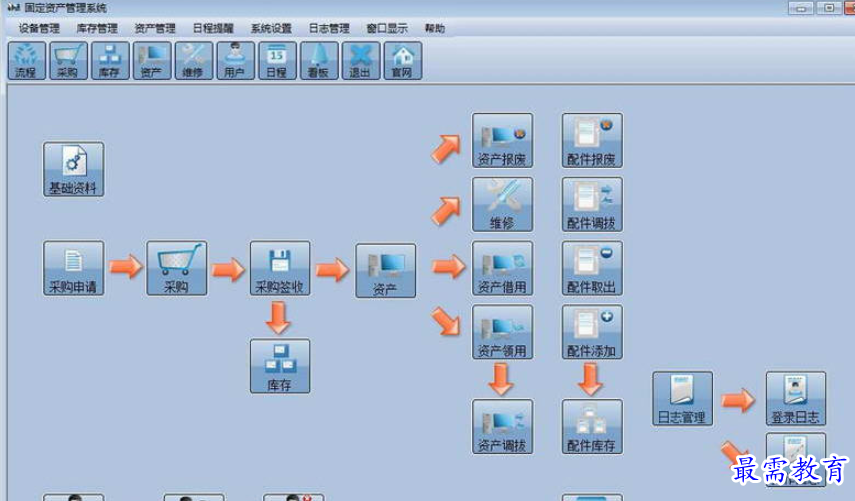
Task: Open the 资产调拨 module
Action: [x=503, y=426]
